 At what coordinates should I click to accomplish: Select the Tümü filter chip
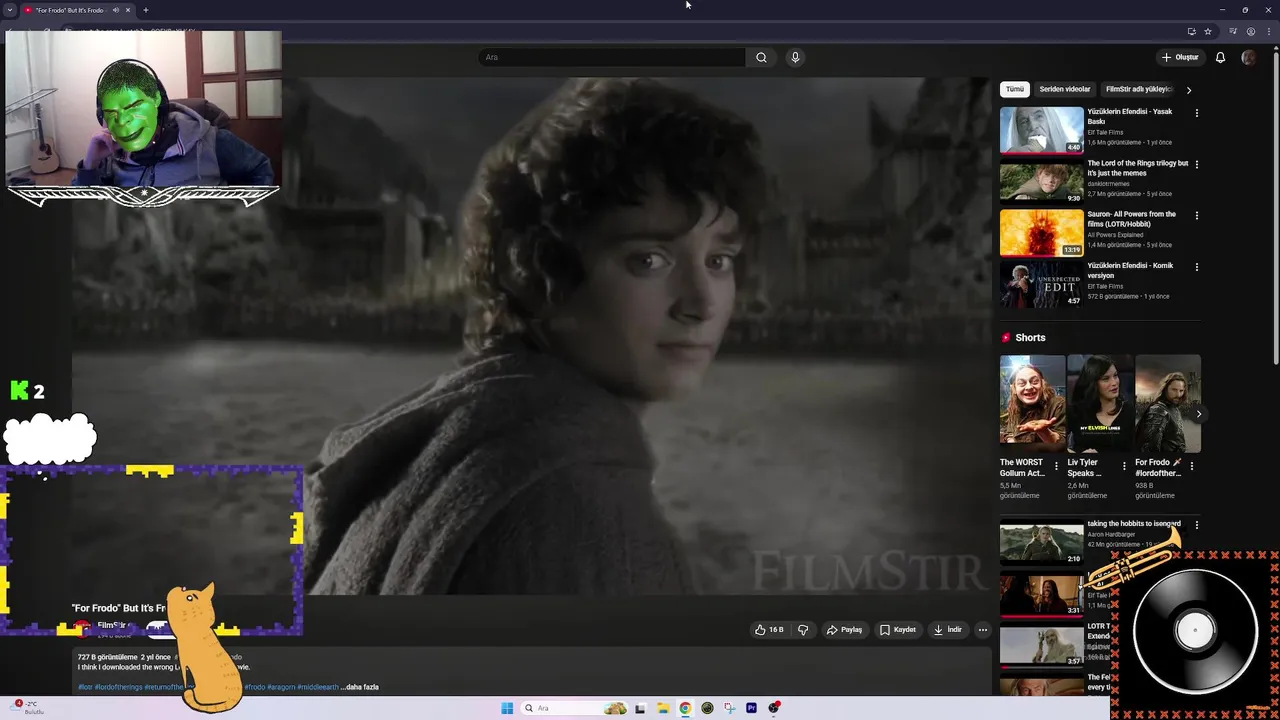(x=1015, y=89)
